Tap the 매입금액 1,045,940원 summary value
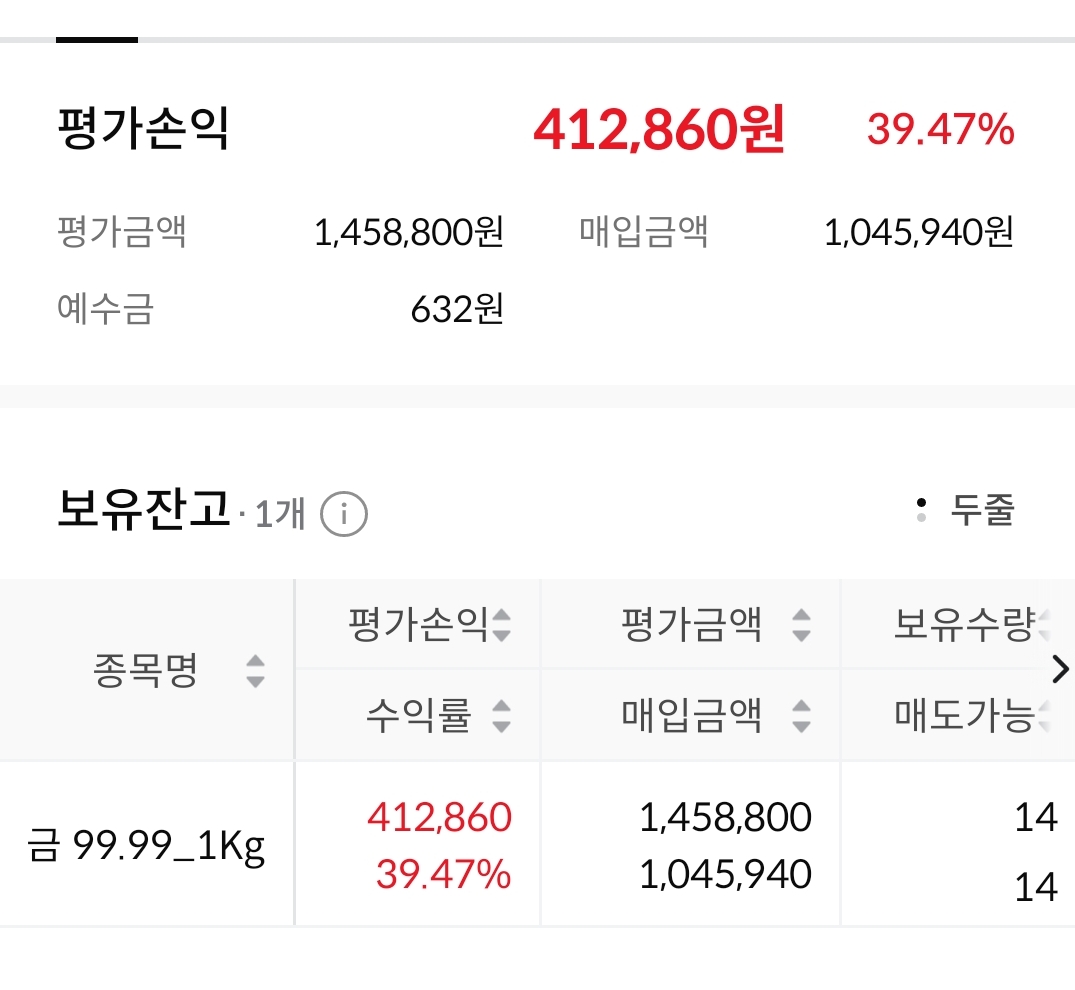This screenshot has width=1075, height=990. click(919, 232)
